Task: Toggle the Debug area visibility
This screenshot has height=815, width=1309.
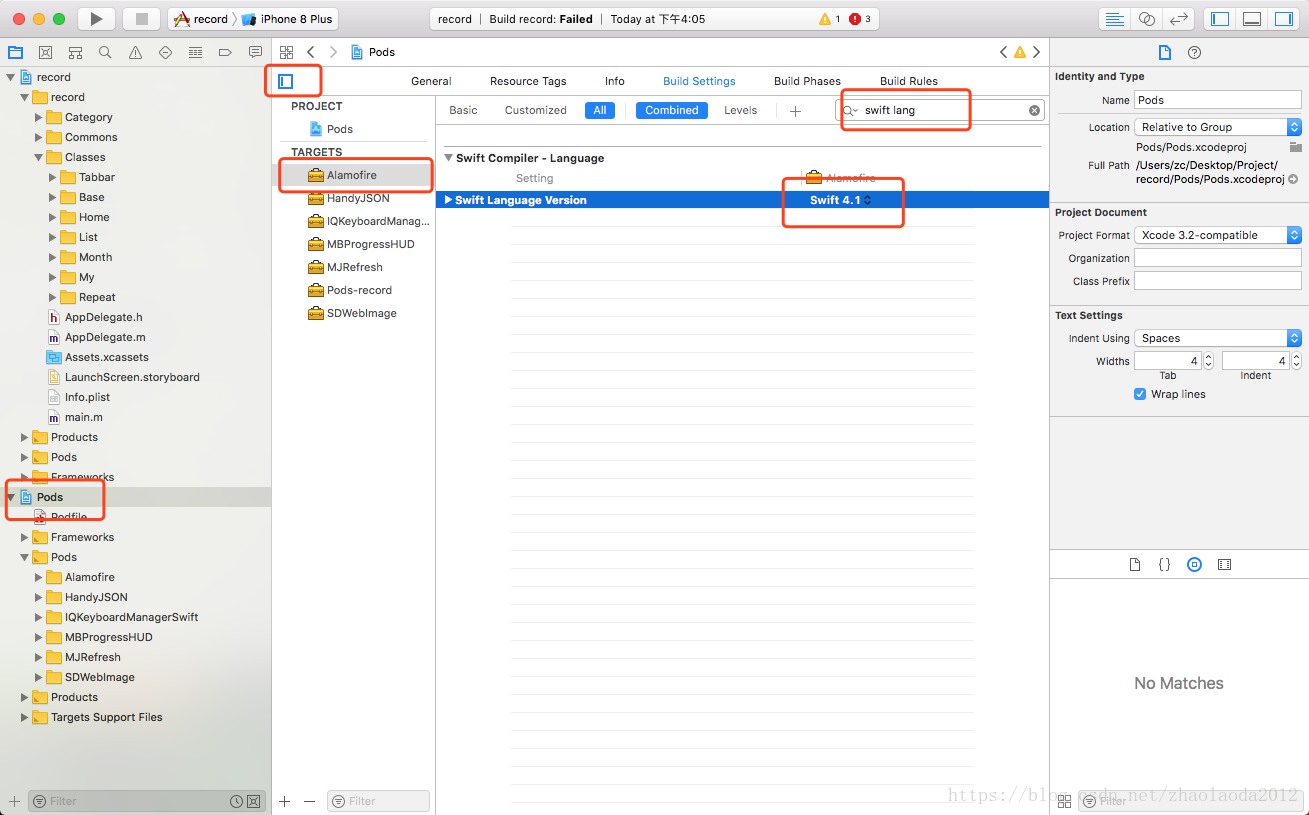Action: (1251, 19)
